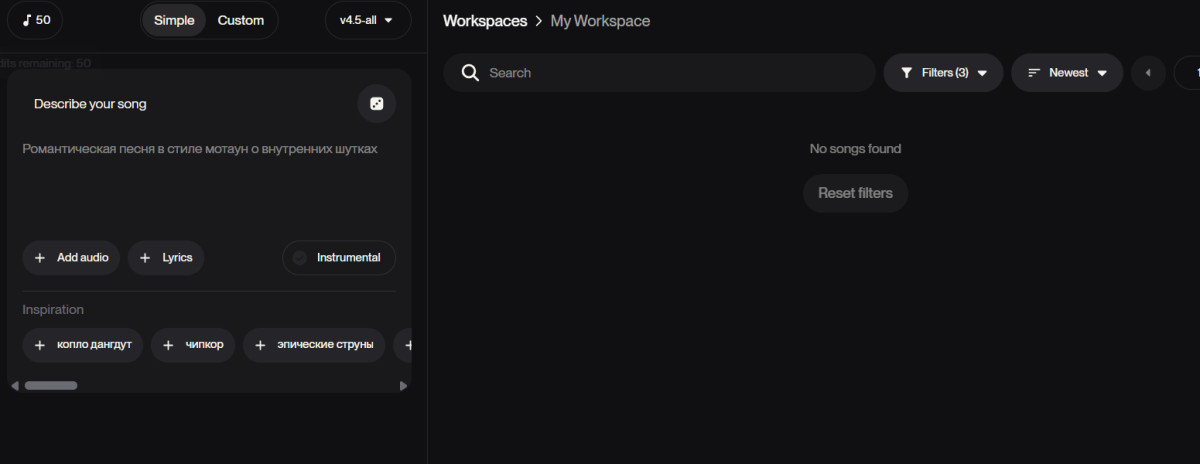Expand the Newest sort dropdown
Screen dimensions: 1200x464
pos(1067,73)
